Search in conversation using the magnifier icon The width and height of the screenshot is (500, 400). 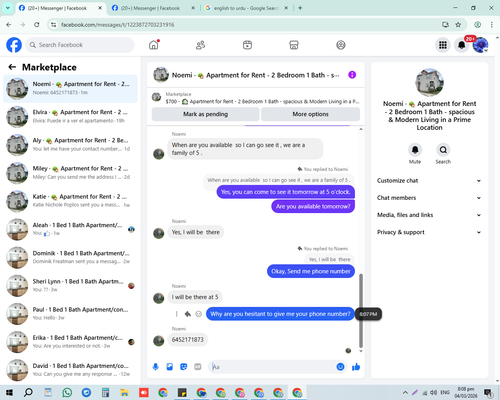(x=443, y=150)
